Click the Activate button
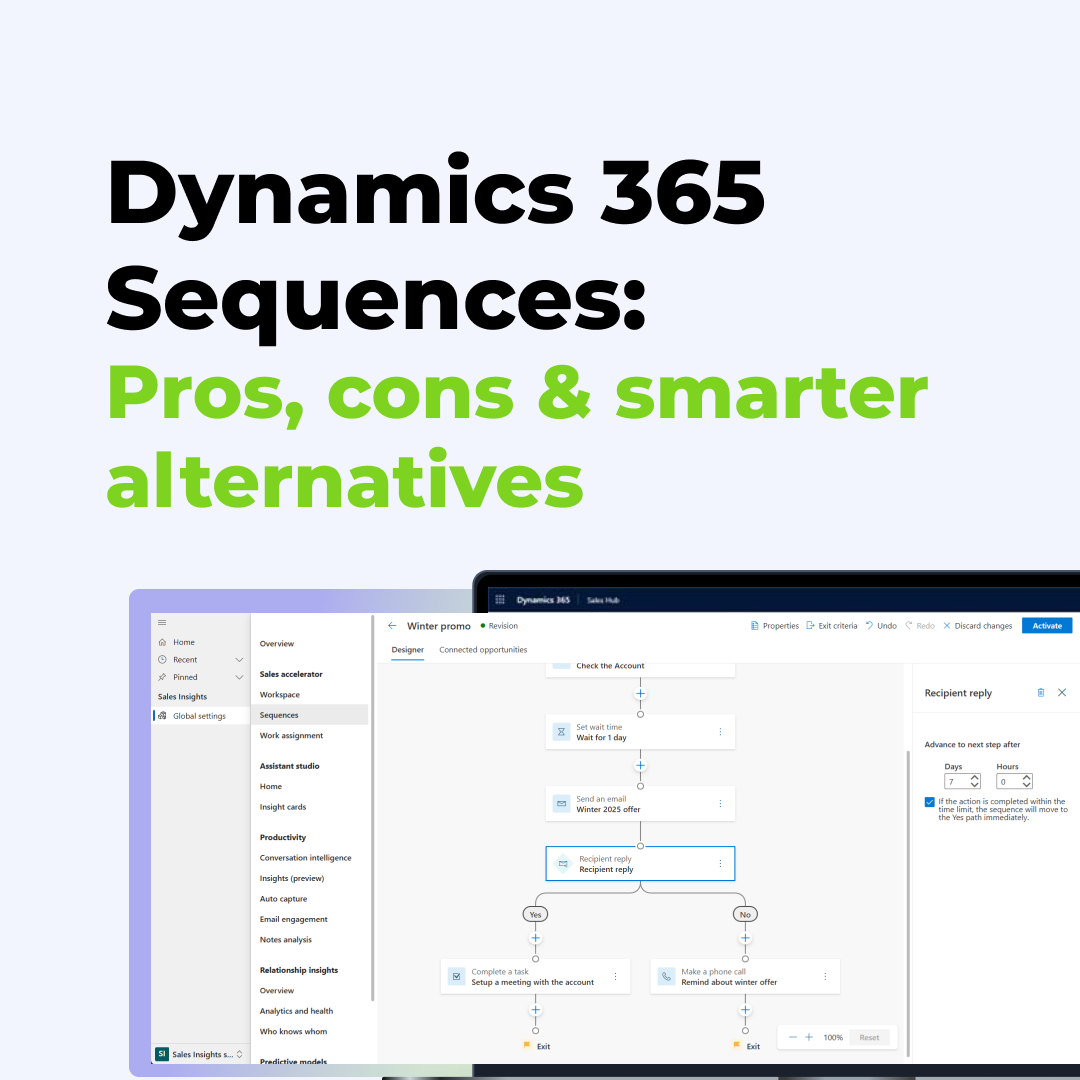Viewport: 1080px width, 1080px height. pyautogui.click(x=1047, y=626)
